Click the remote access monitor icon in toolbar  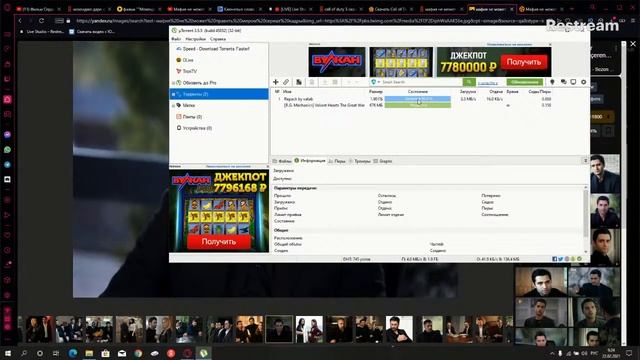(573, 82)
